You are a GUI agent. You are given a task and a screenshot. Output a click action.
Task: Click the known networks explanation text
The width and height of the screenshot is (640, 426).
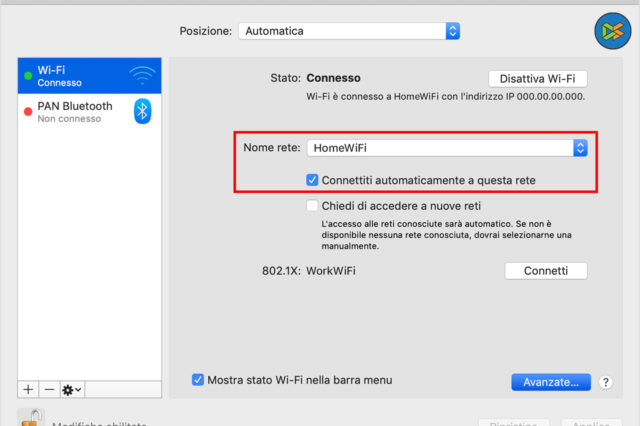click(x=447, y=235)
